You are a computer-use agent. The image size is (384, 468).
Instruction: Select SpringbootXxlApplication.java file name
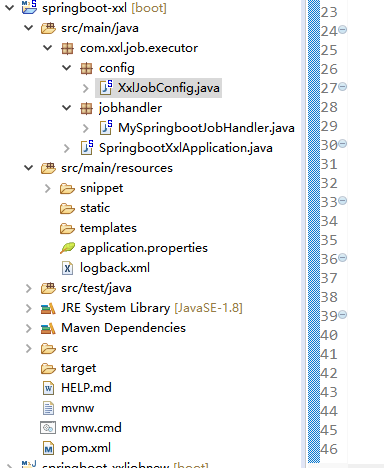[x=186, y=148]
